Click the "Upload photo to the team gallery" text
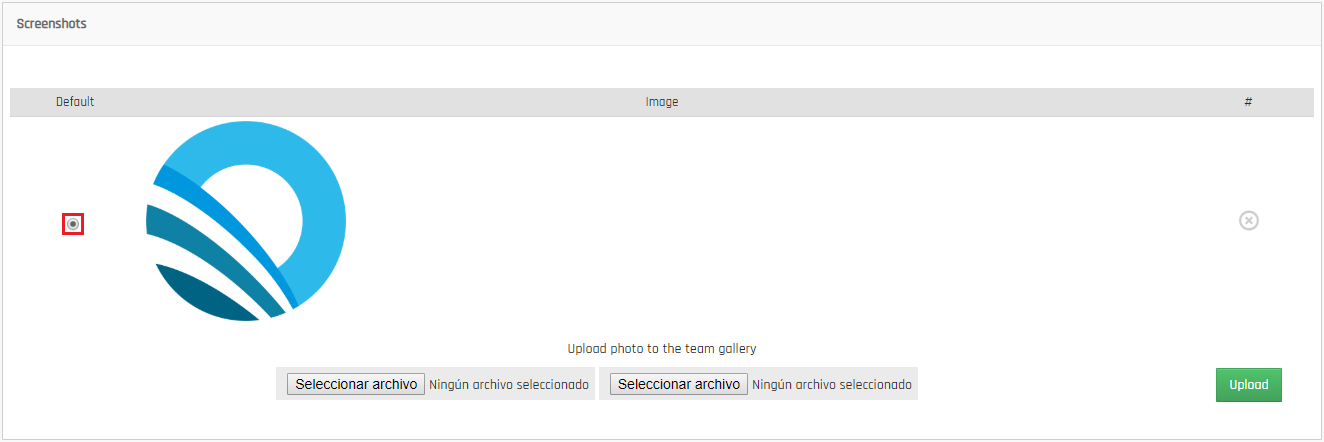 click(662, 349)
